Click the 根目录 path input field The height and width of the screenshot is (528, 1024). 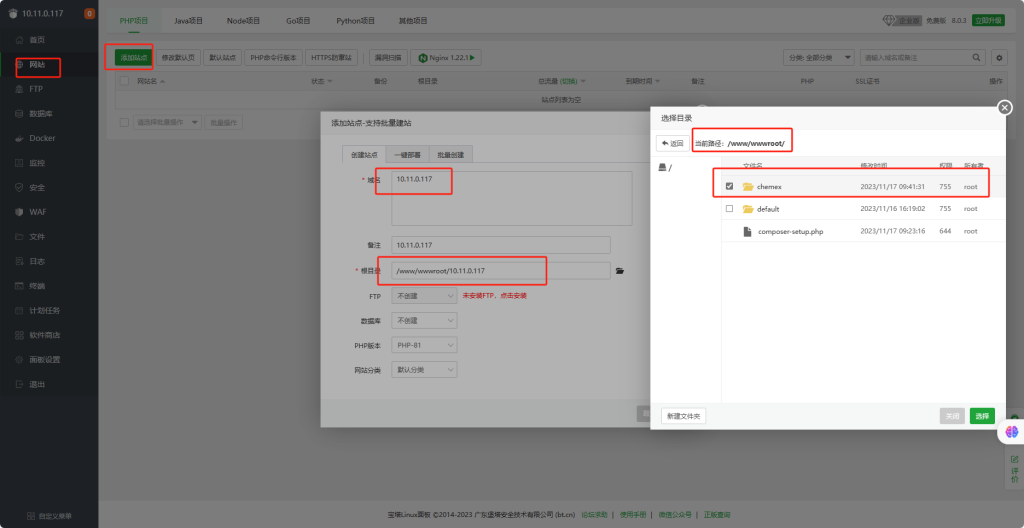tap(500, 271)
